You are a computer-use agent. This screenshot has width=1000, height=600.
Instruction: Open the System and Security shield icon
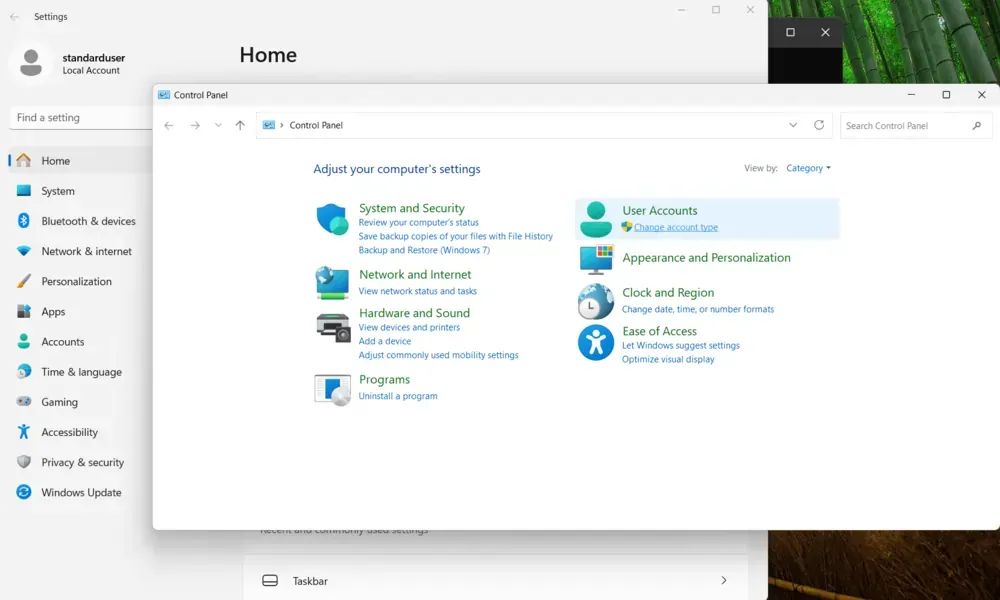pyautogui.click(x=332, y=219)
